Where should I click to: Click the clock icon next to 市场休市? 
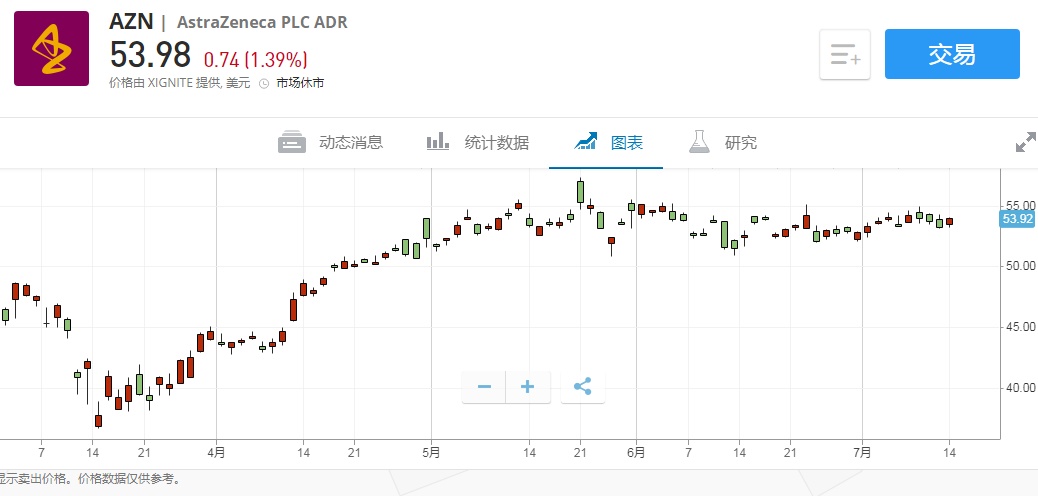264,83
